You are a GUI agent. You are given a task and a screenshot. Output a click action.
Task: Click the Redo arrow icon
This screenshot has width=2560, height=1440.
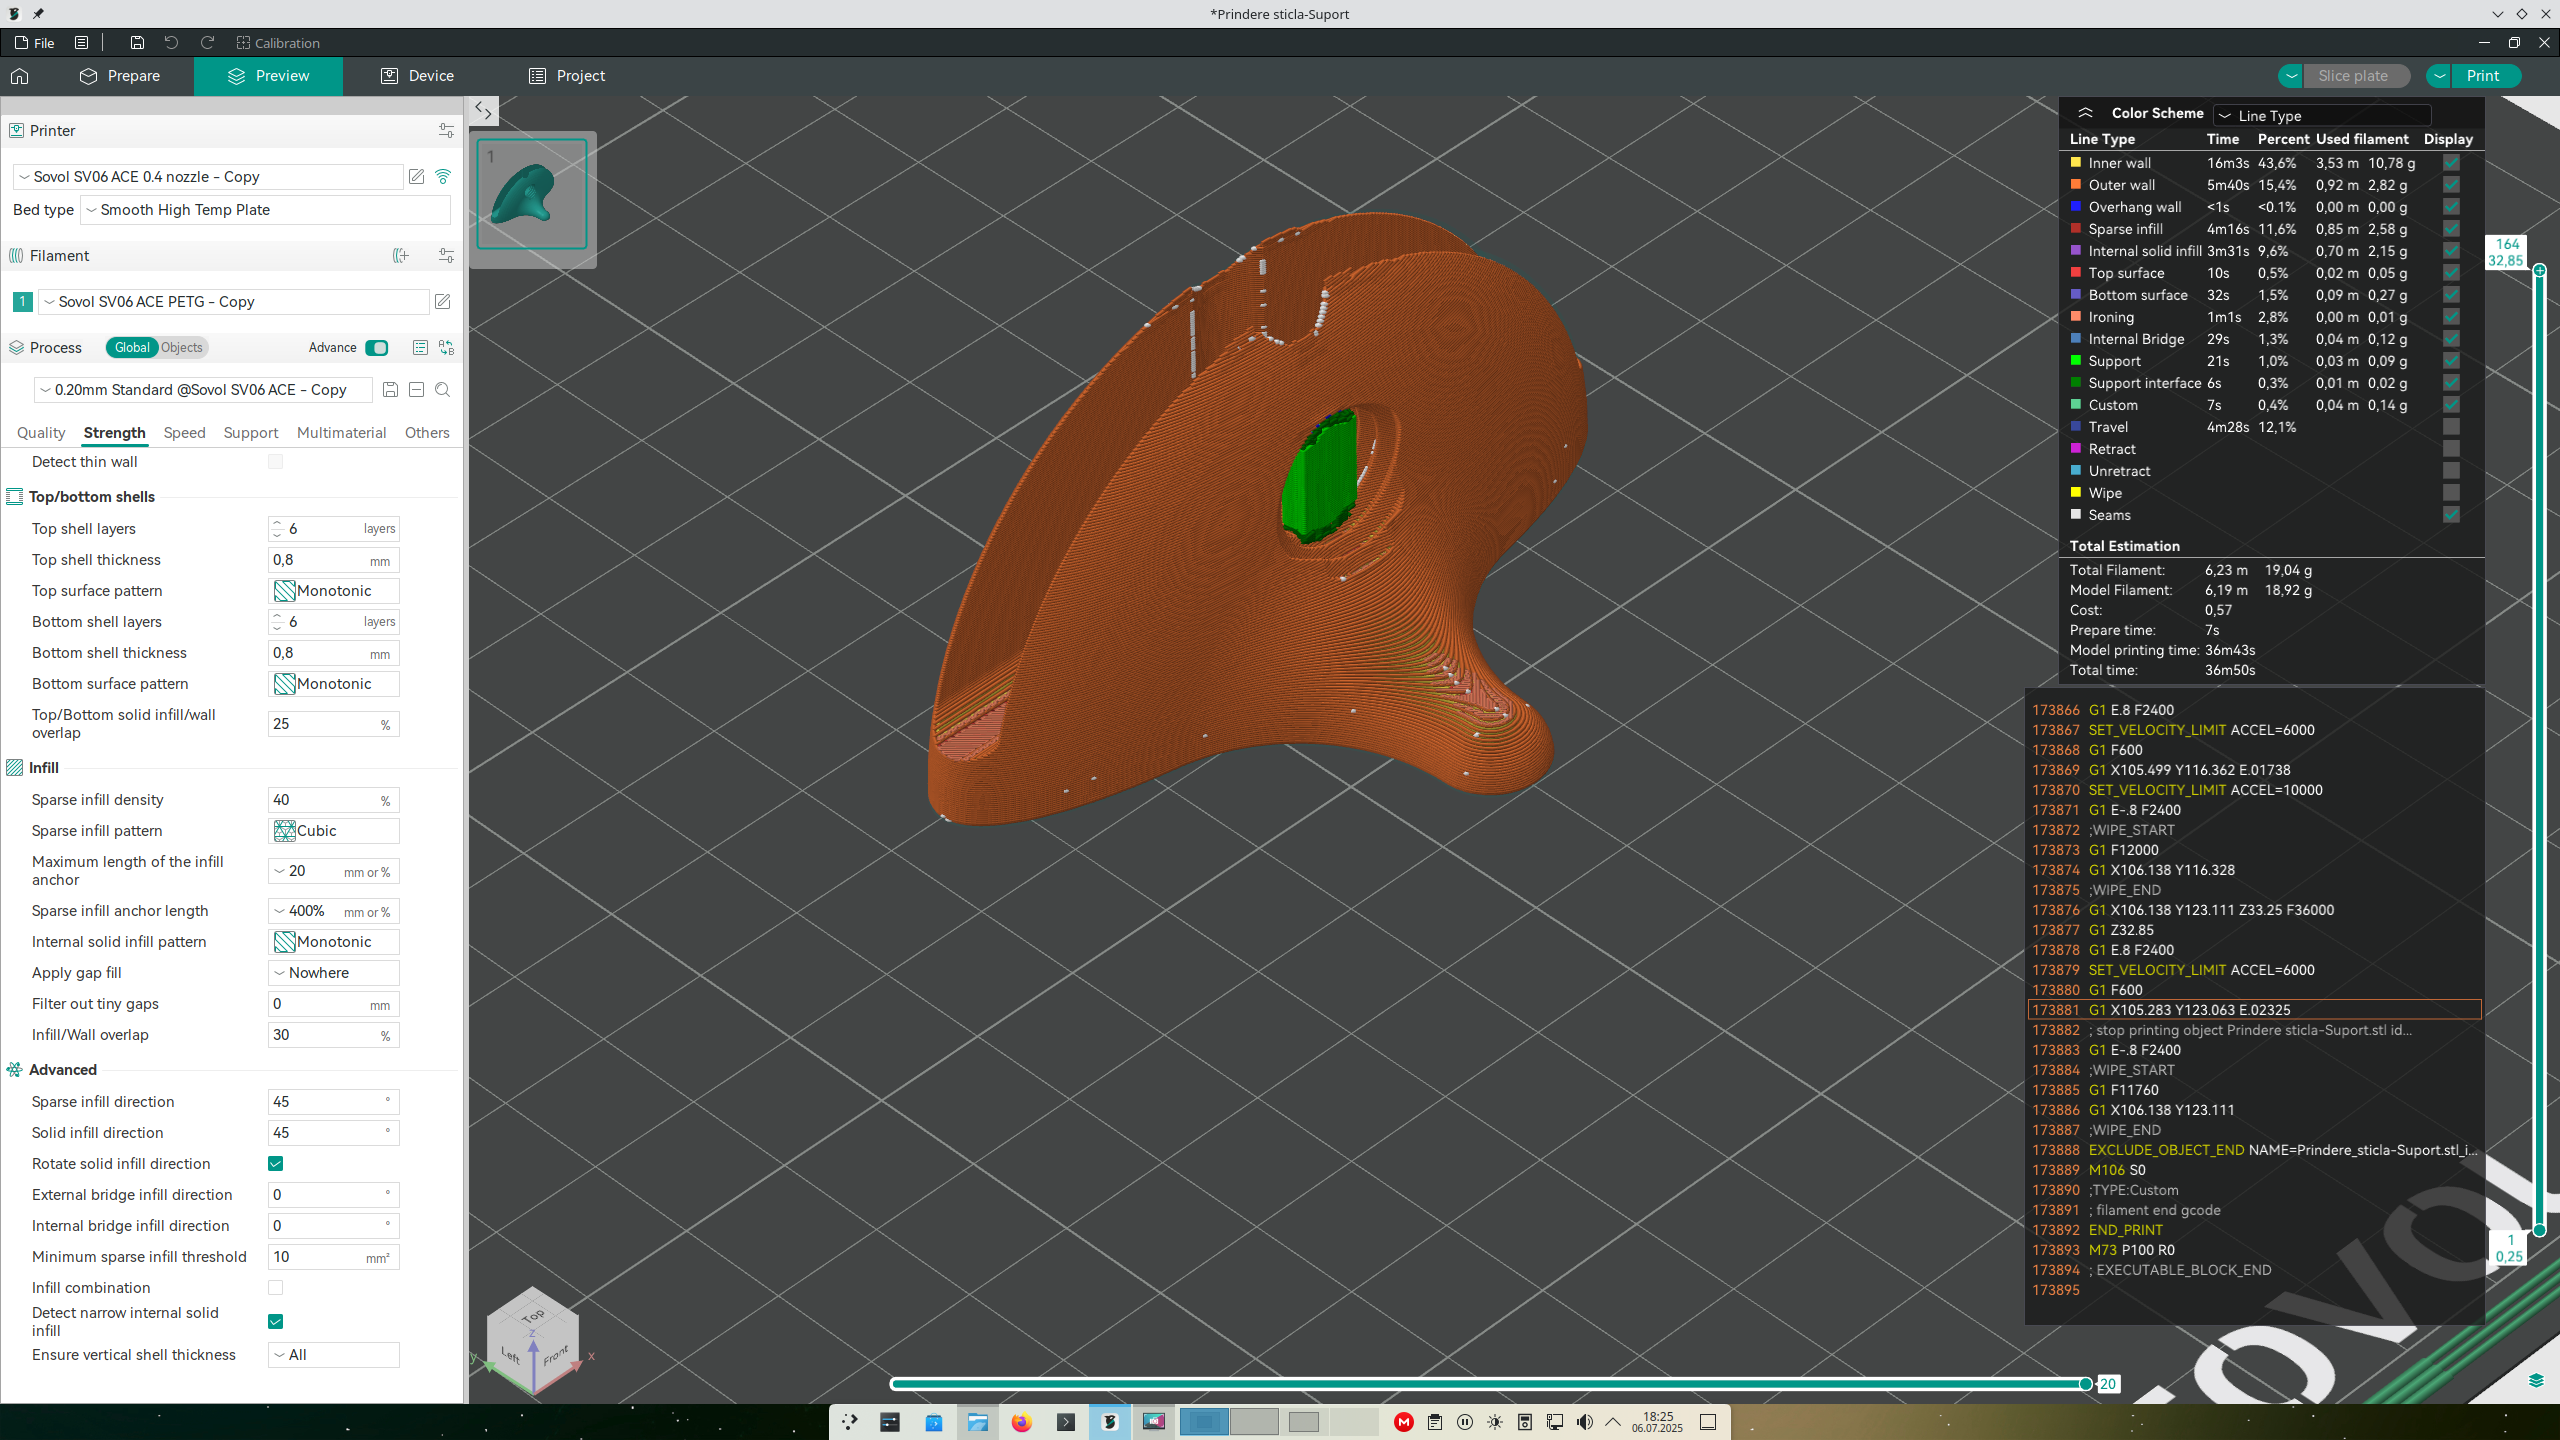(207, 43)
